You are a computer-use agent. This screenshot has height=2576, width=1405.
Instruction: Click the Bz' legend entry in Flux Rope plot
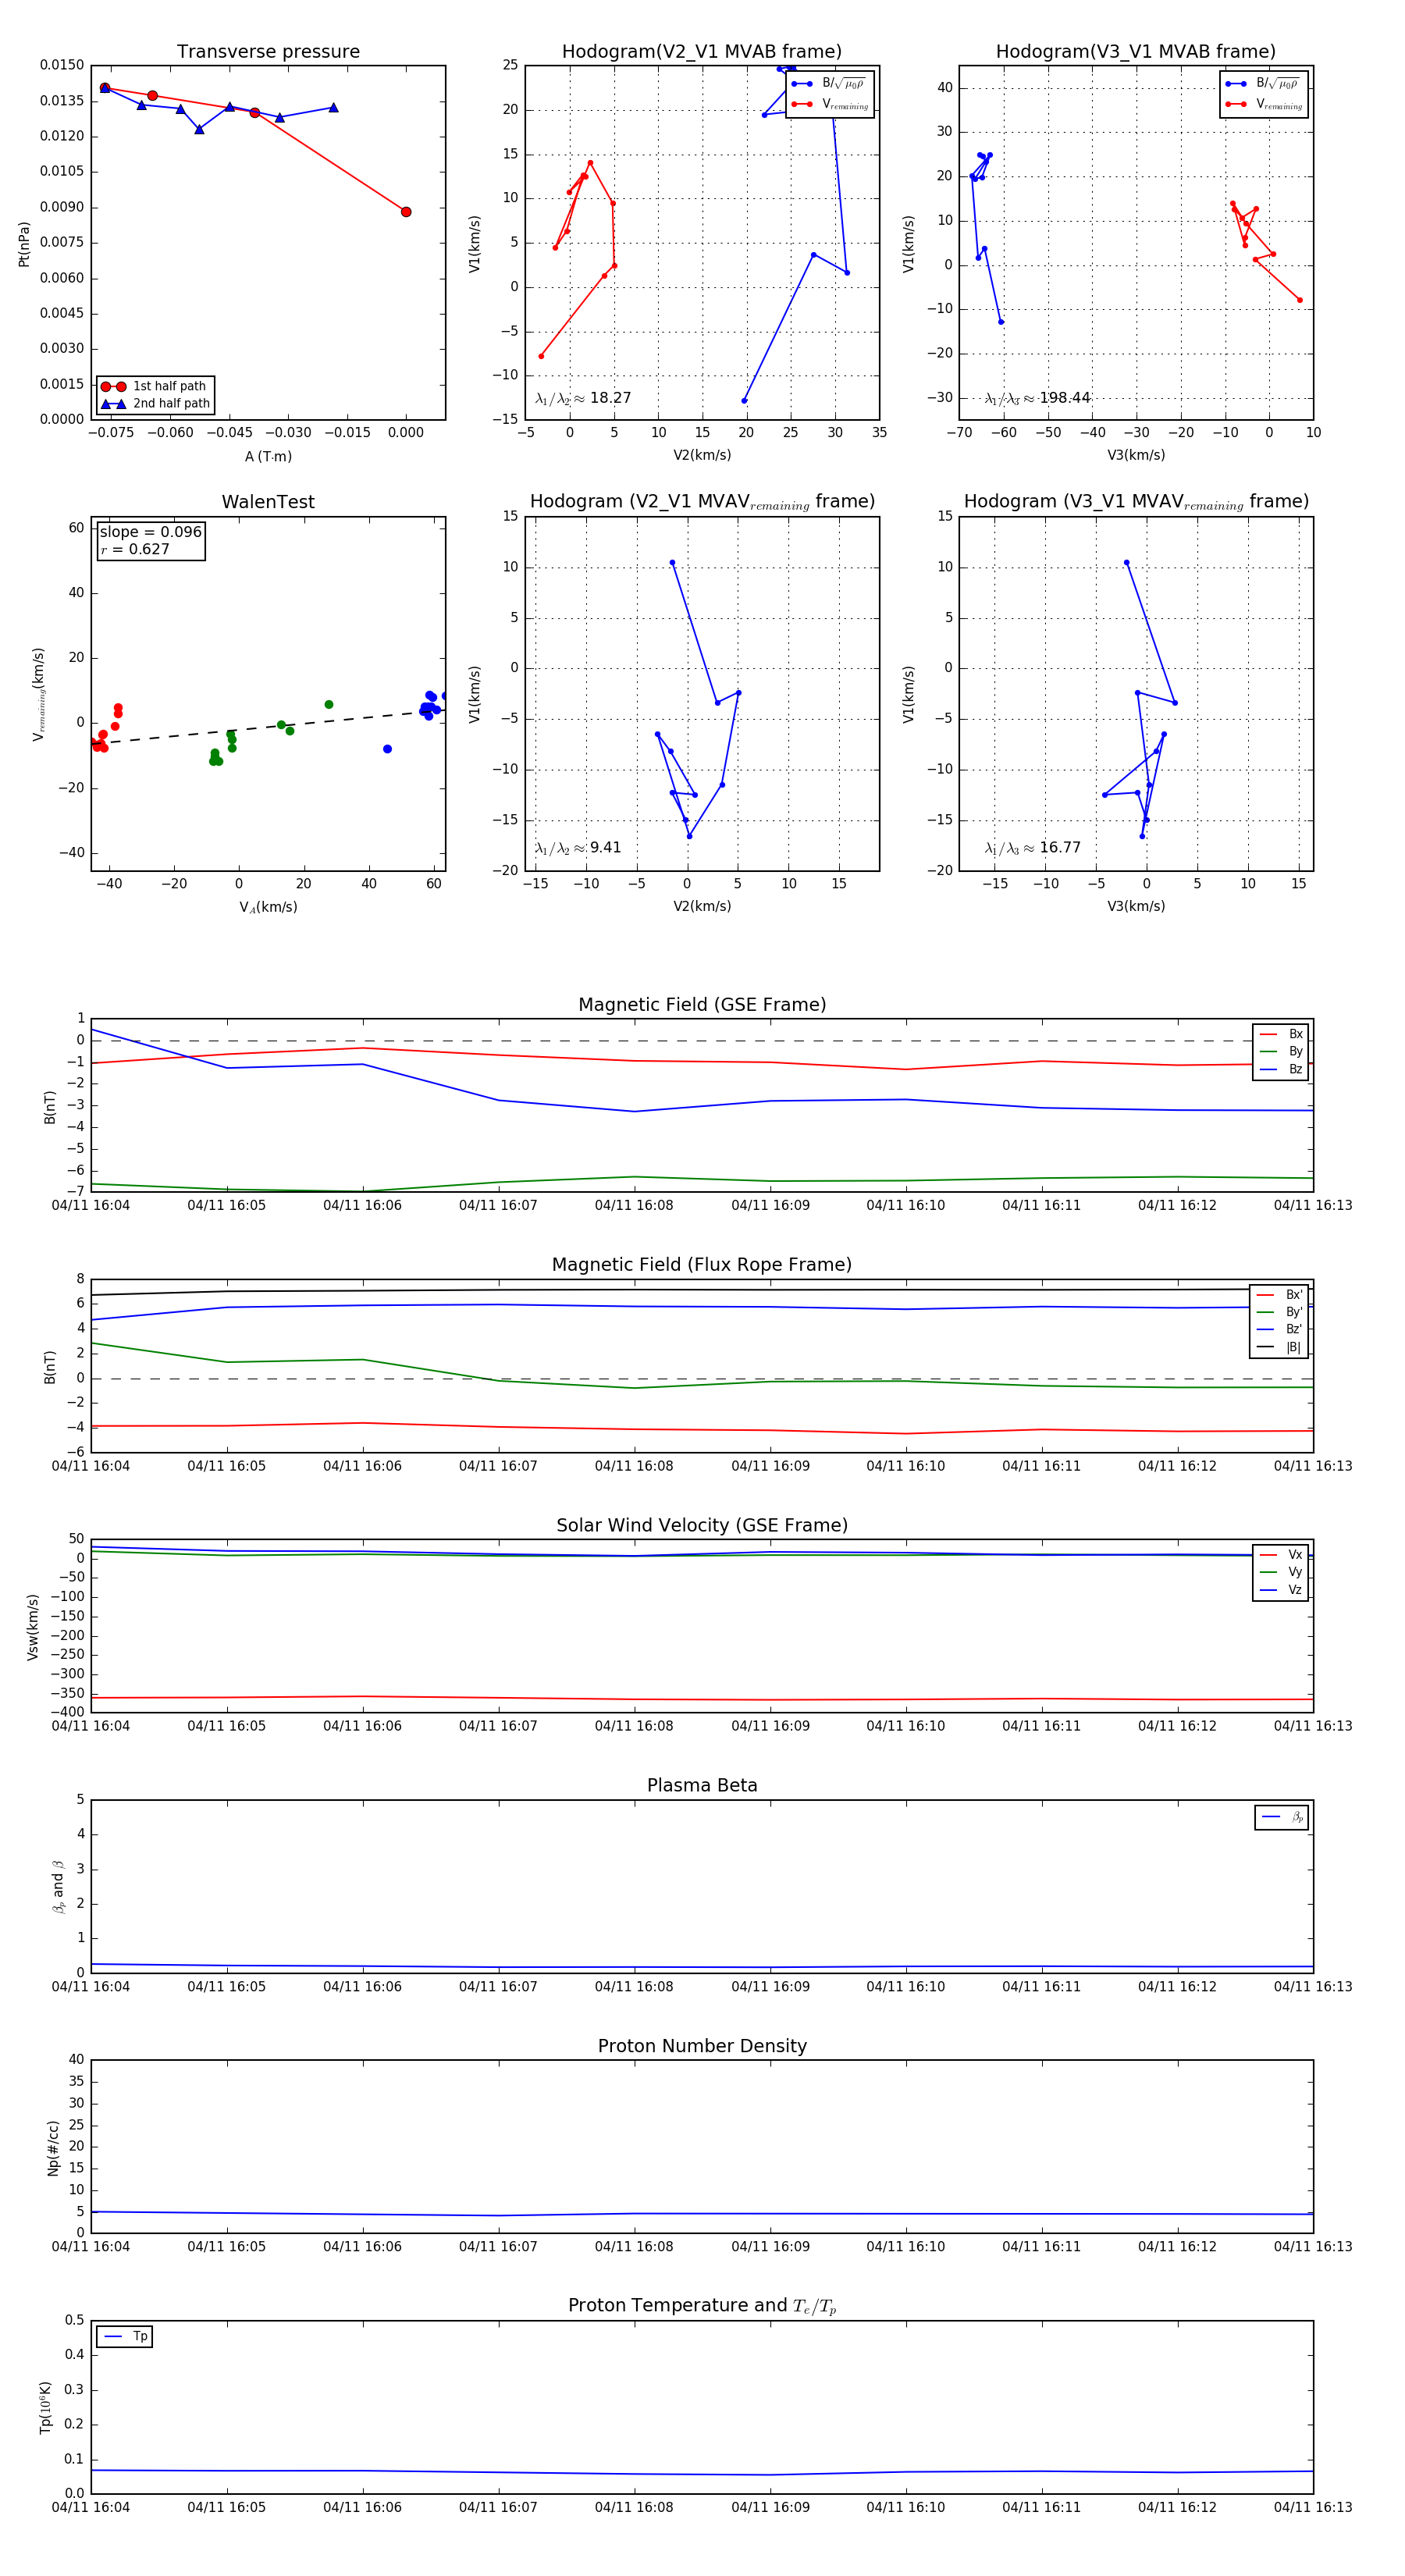coord(1279,1330)
